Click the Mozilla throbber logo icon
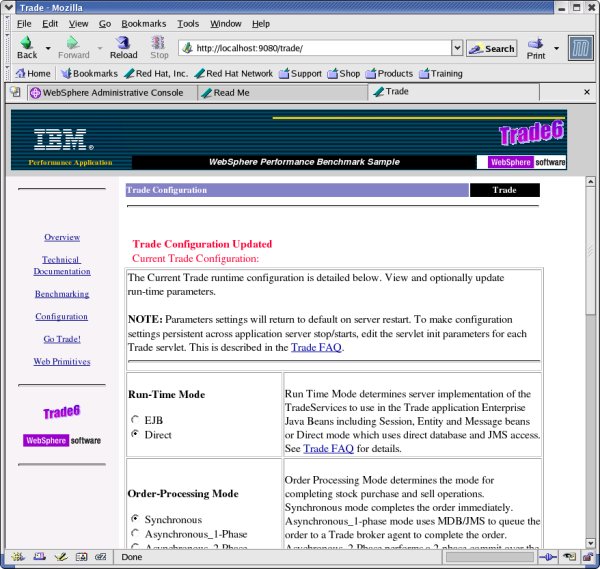 tap(581, 48)
